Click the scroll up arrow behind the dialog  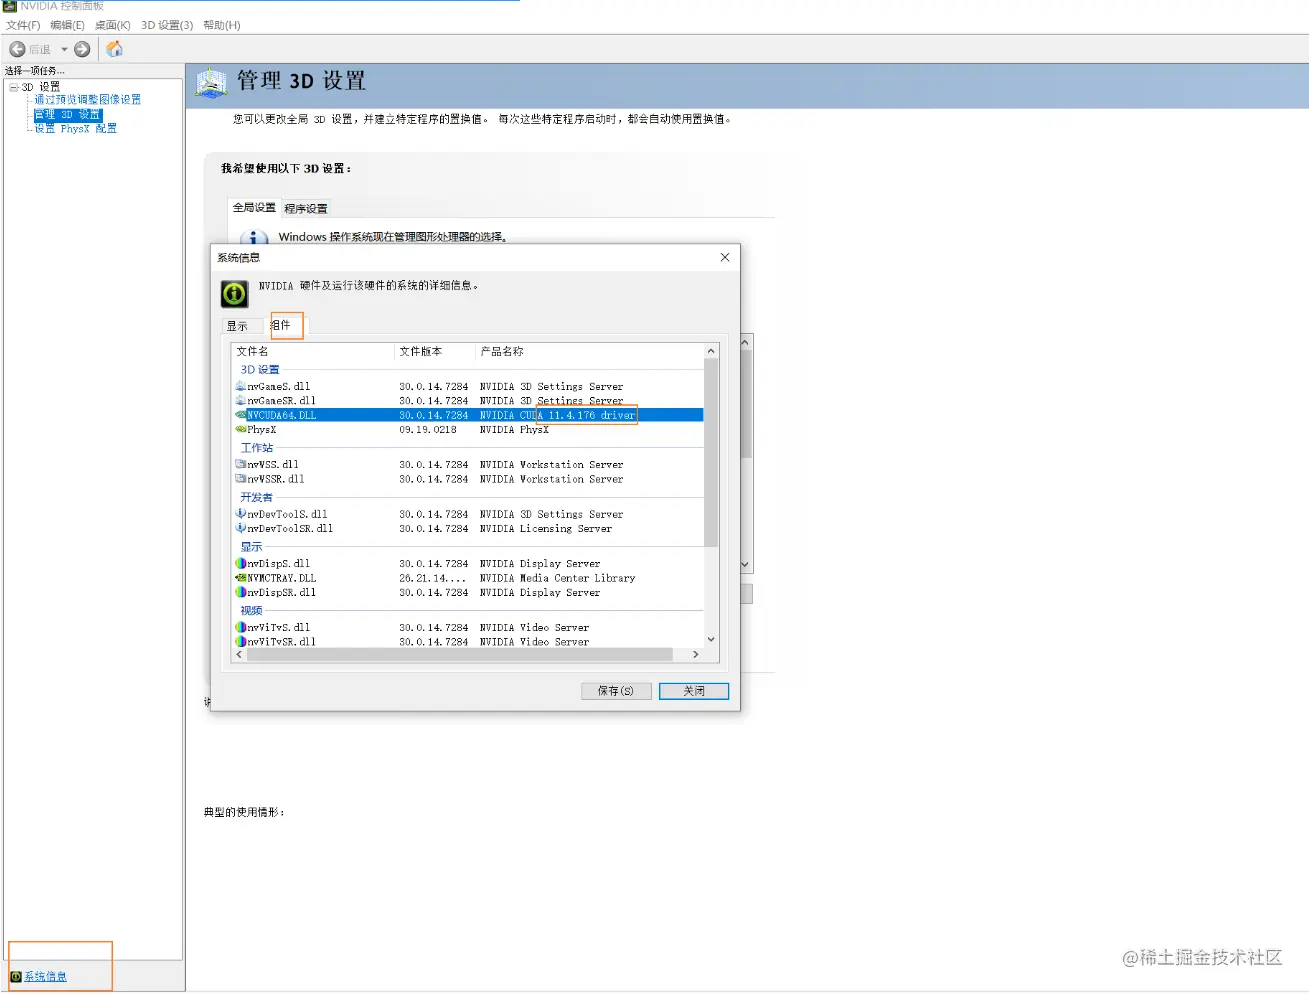[746, 342]
